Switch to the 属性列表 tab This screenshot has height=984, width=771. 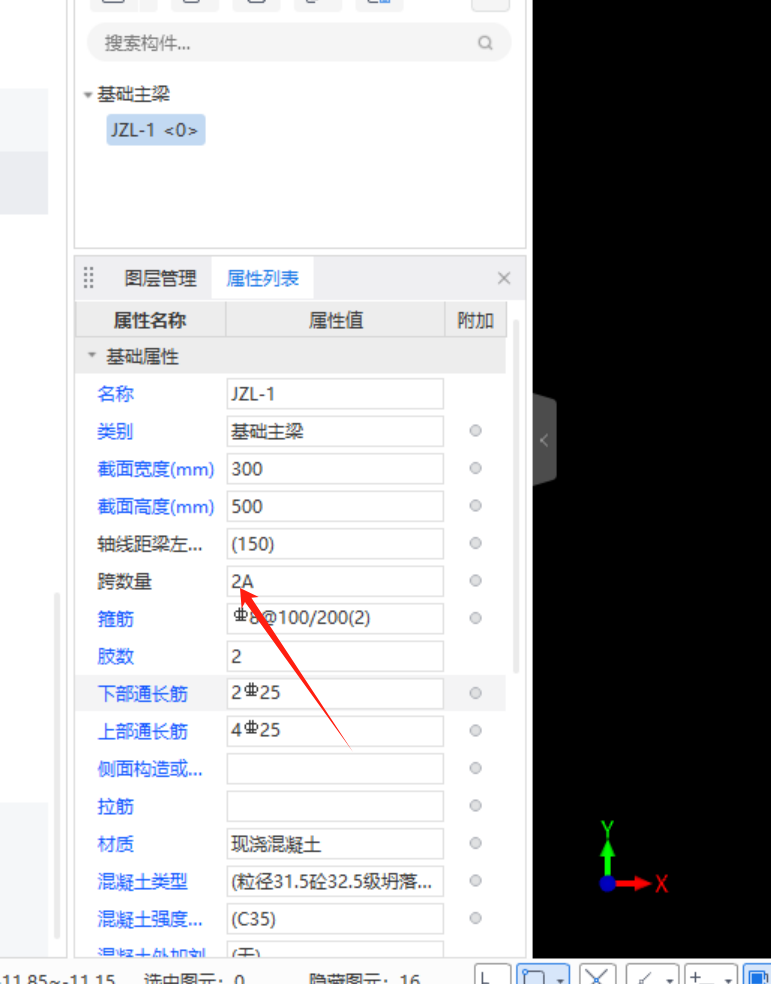263,278
